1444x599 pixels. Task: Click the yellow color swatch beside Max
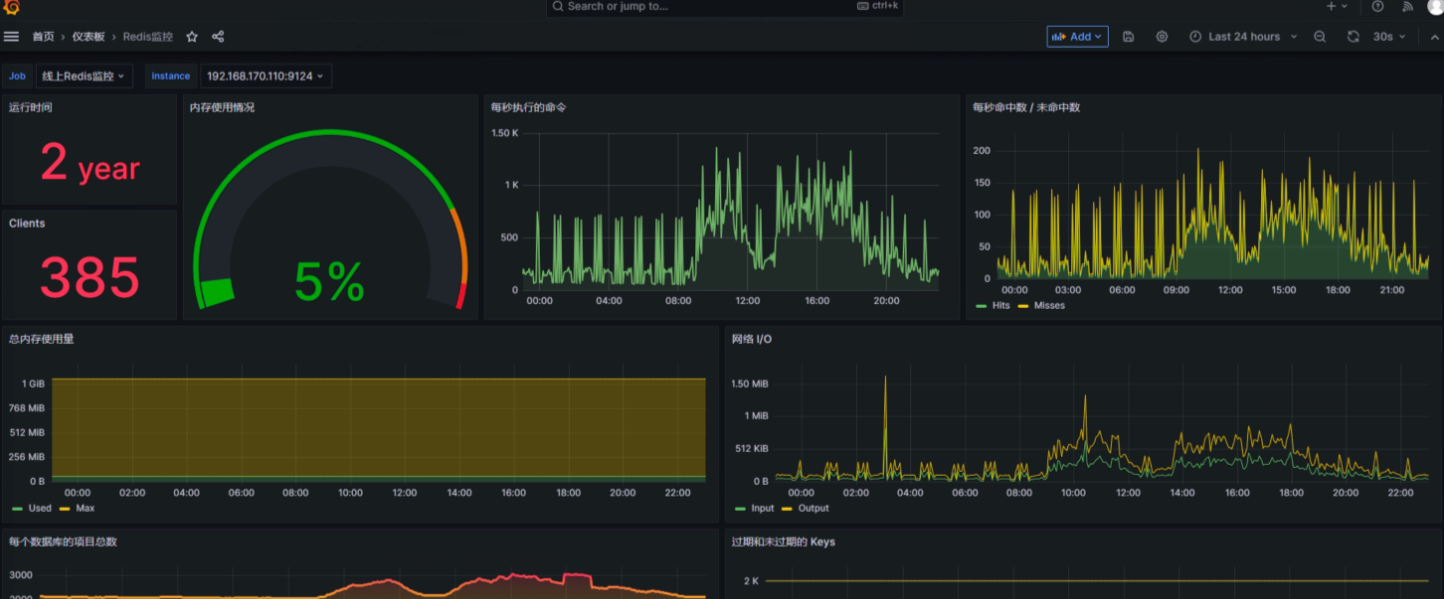point(65,509)
